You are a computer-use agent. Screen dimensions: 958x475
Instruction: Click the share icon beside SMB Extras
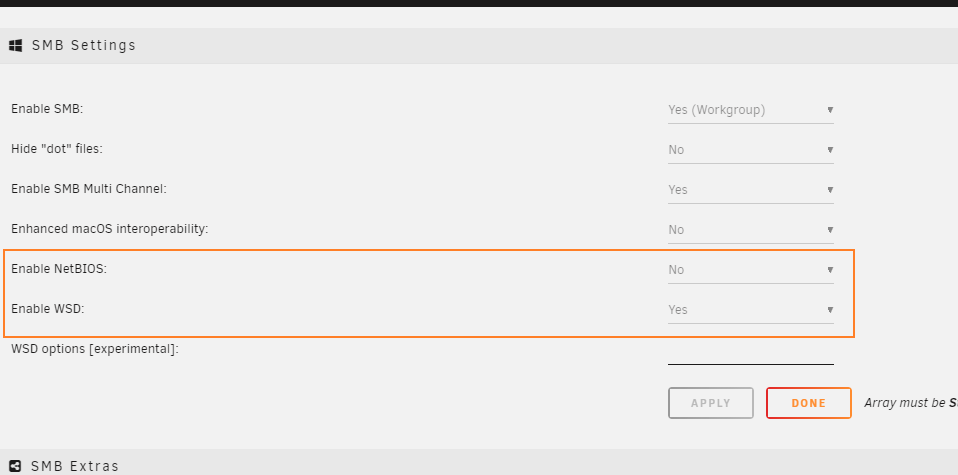16,466
